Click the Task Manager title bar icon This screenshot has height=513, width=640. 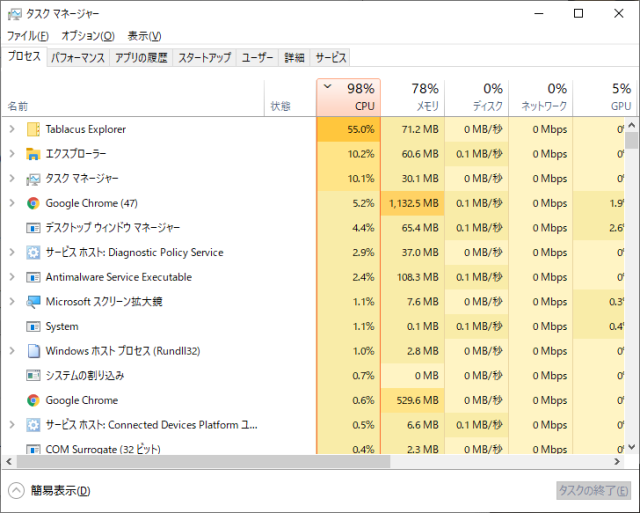pos(14,14)
